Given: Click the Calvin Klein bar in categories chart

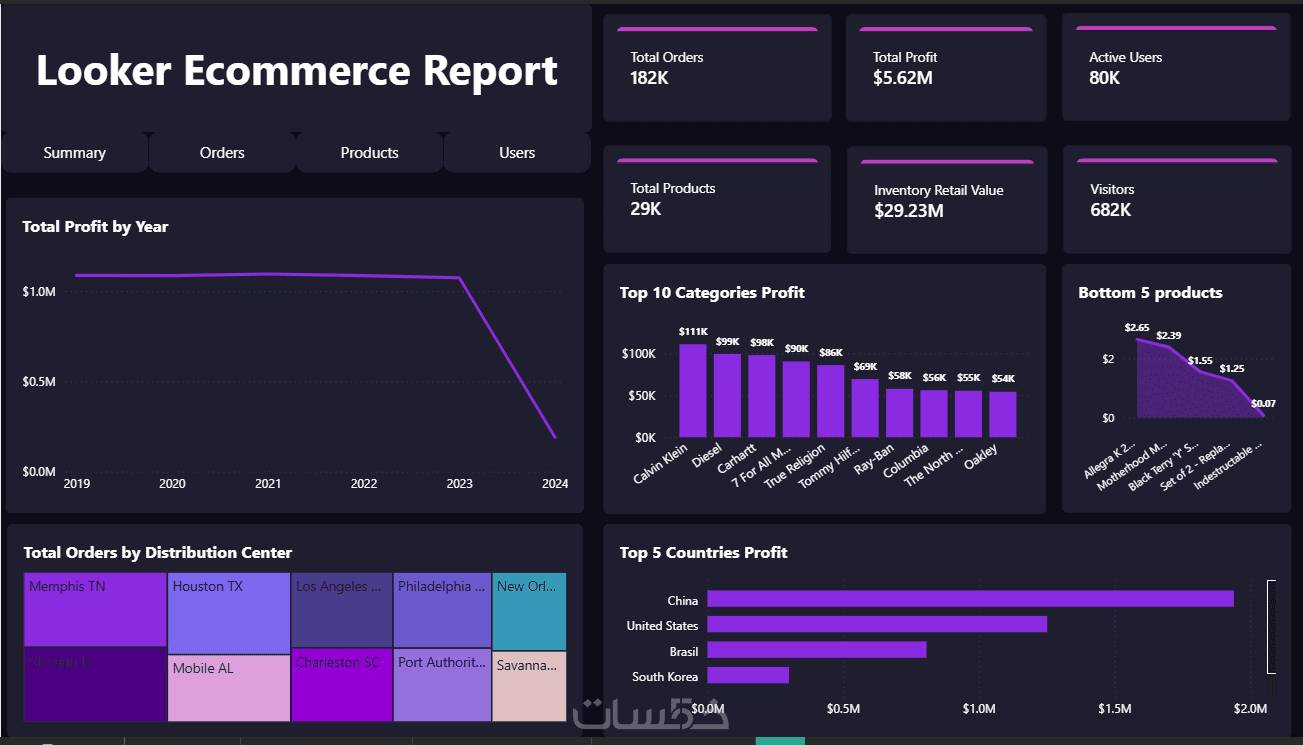Looking at the screenshot, I should pyautogui.click(x=693, y=391).
